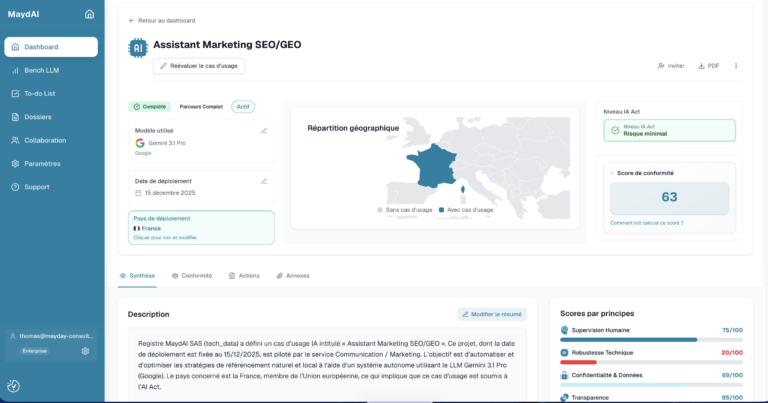Open Bench LLM in the sidebar
The image size is (768, 403).
(x=51, y=71)
